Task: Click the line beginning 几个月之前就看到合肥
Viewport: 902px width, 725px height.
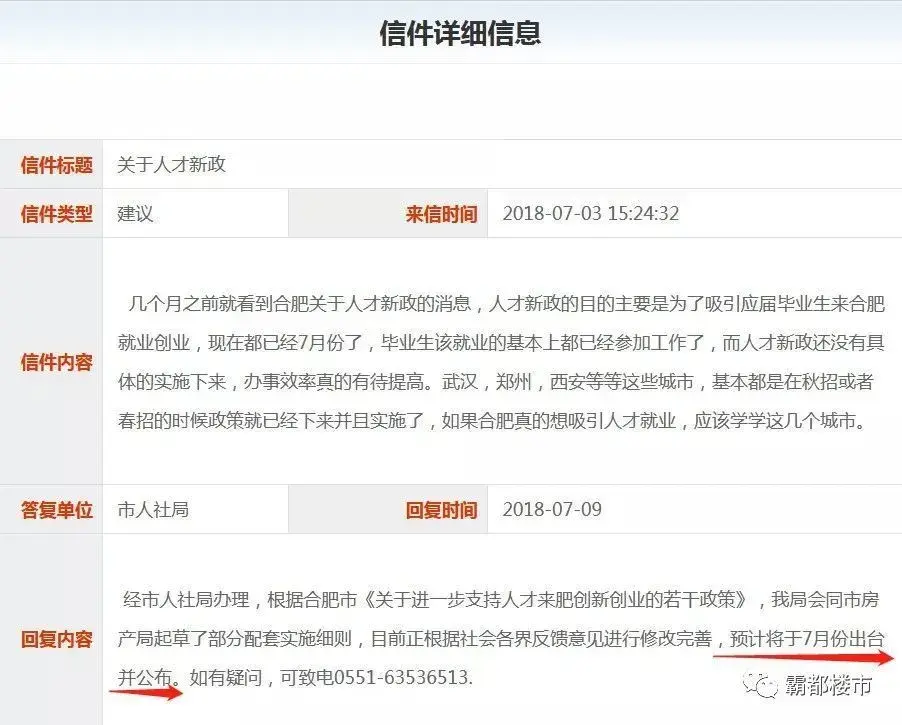Action: pos(506,303)
